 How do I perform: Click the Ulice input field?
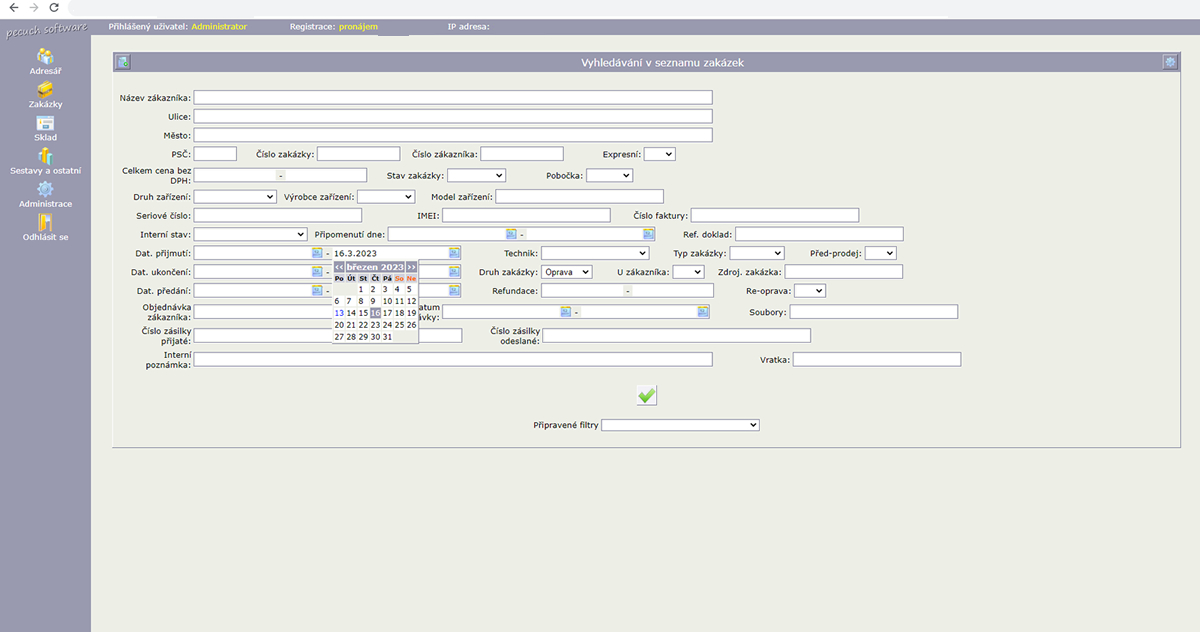[x=453, y=116]
